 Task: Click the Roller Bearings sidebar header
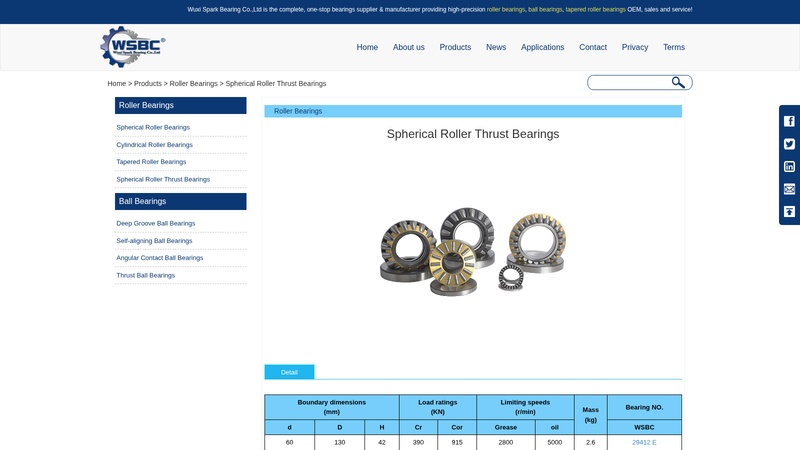[181, 106]
